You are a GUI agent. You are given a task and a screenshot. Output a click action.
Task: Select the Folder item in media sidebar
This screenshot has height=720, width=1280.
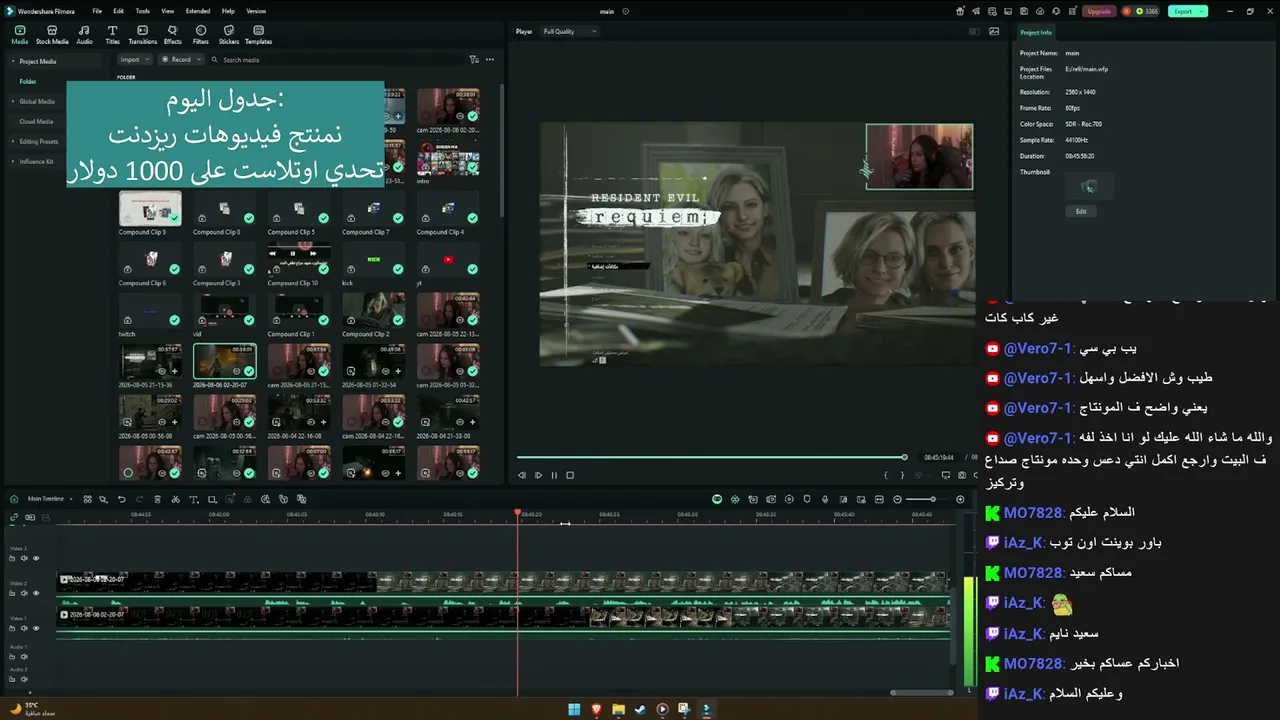click(x=28, y=81)
